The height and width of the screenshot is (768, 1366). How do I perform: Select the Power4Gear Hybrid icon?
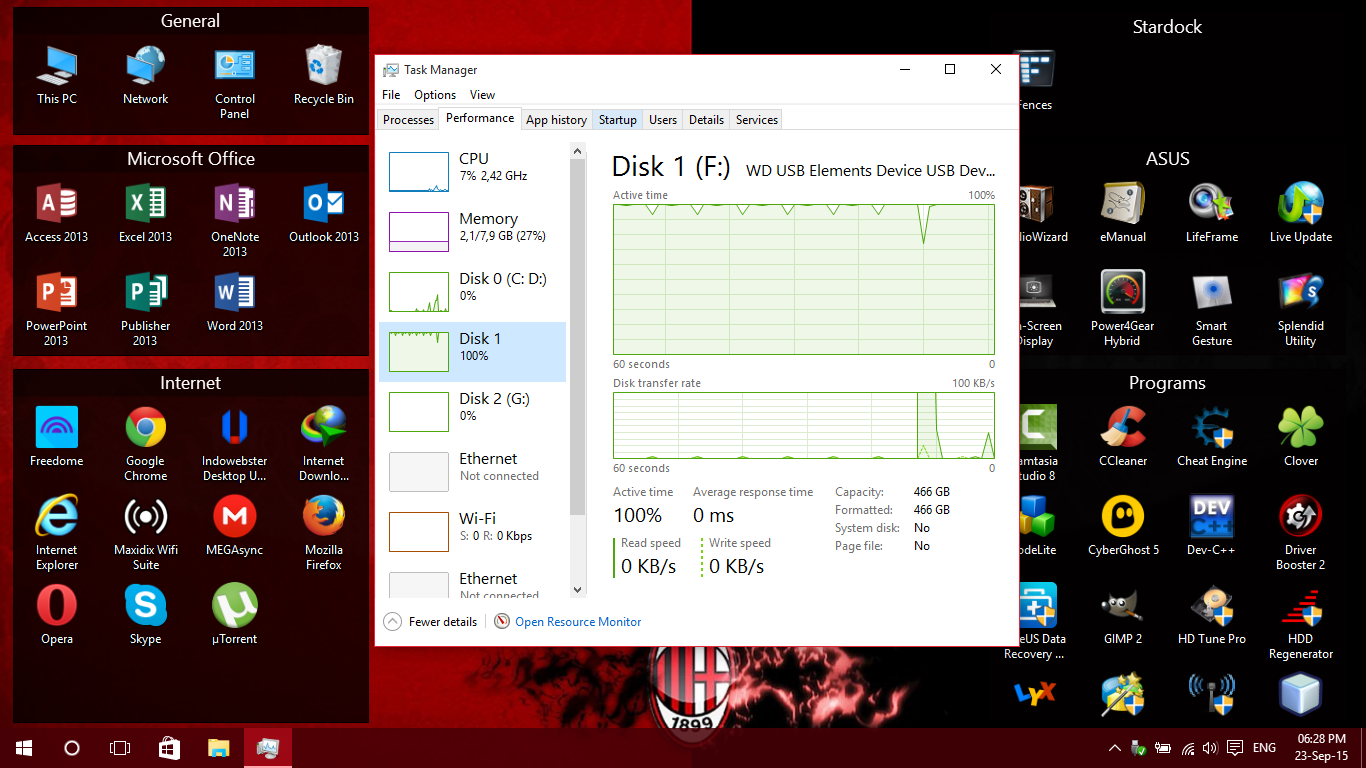click(x=1123, y=309)
